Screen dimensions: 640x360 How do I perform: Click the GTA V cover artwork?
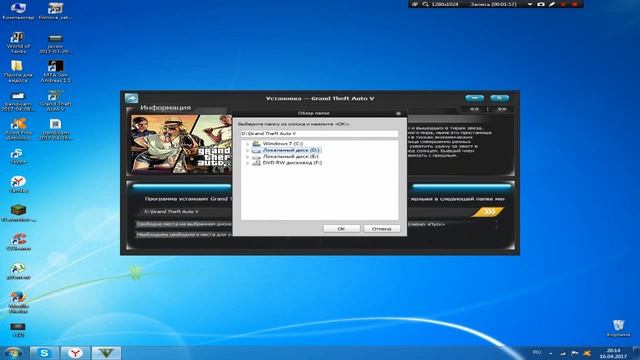tap(181, 144)
